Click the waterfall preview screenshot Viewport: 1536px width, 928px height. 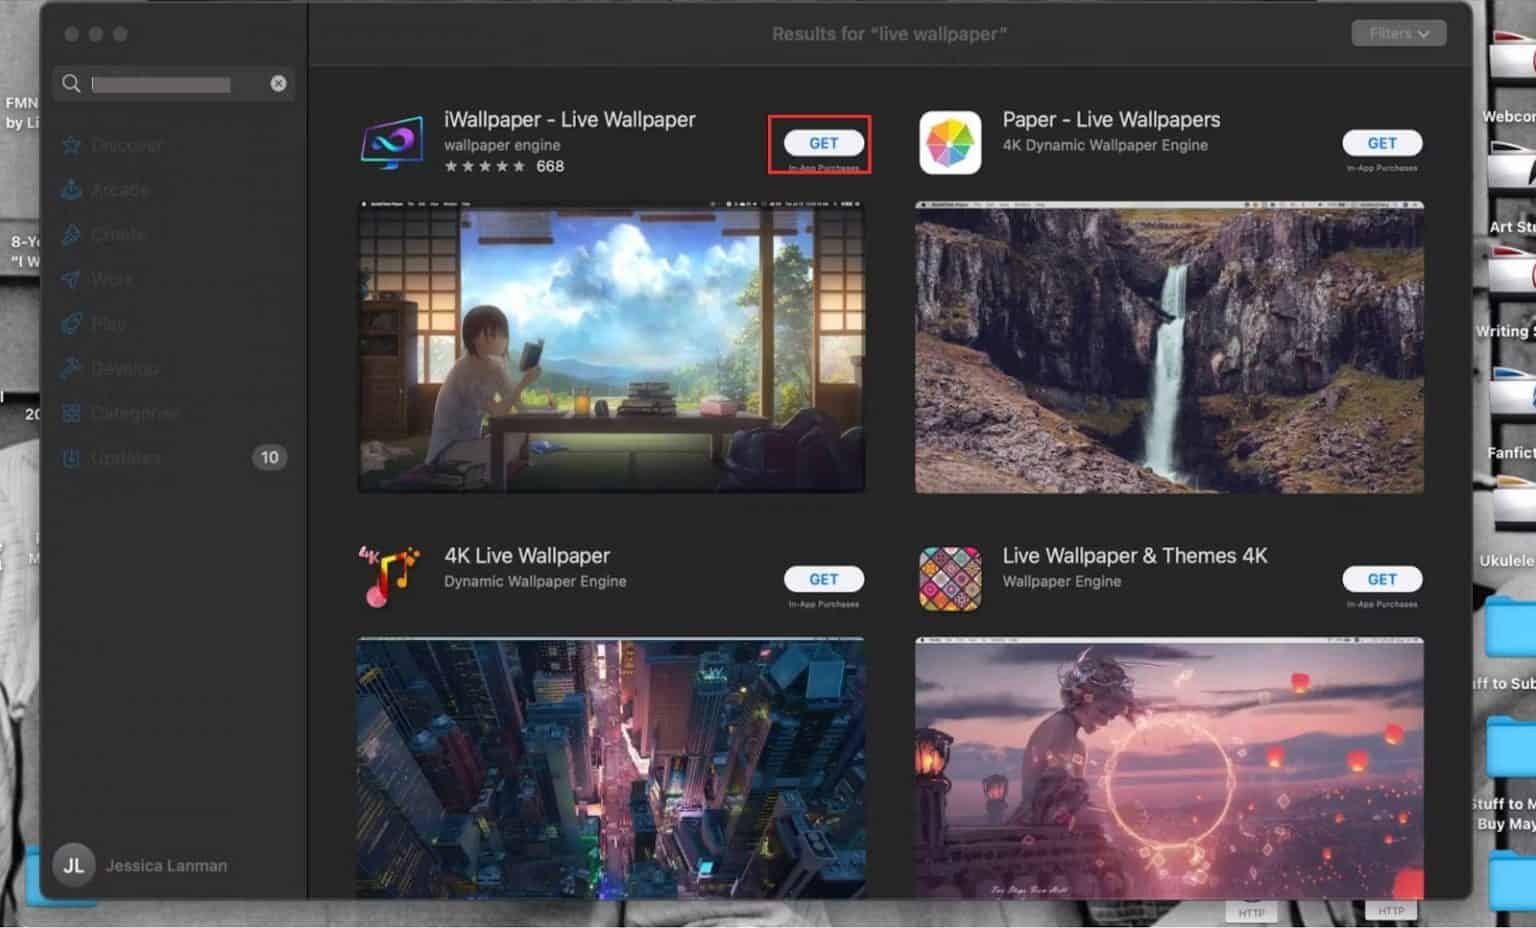click(1168, 347)
